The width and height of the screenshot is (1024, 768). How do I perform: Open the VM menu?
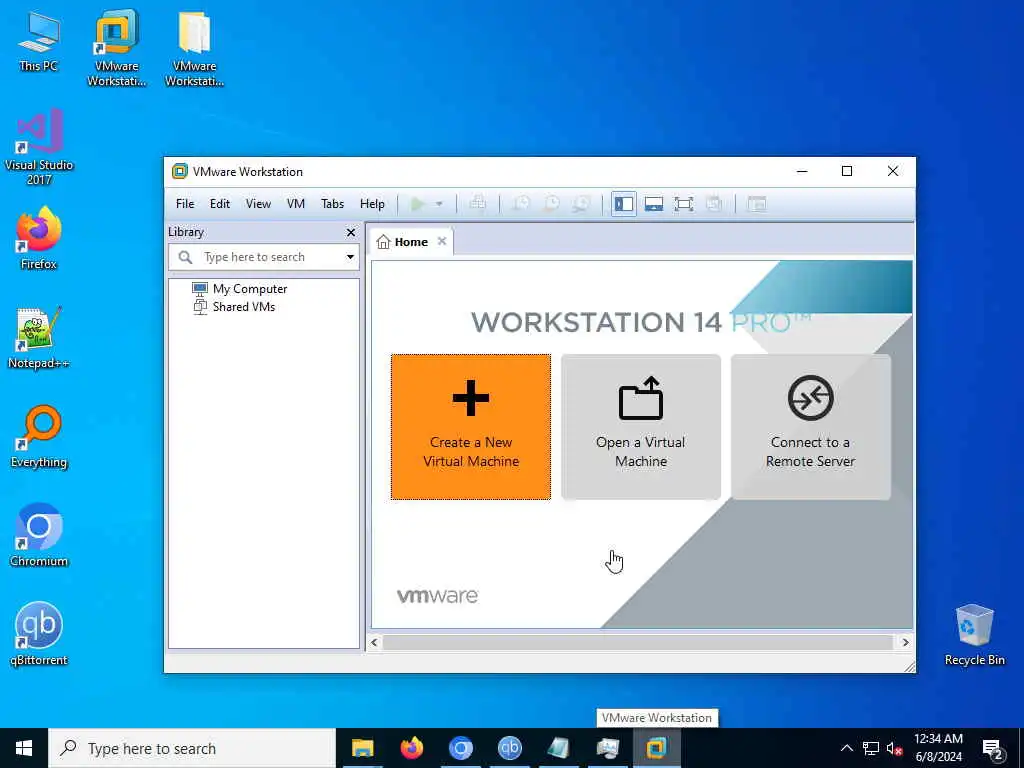point(296,204)
